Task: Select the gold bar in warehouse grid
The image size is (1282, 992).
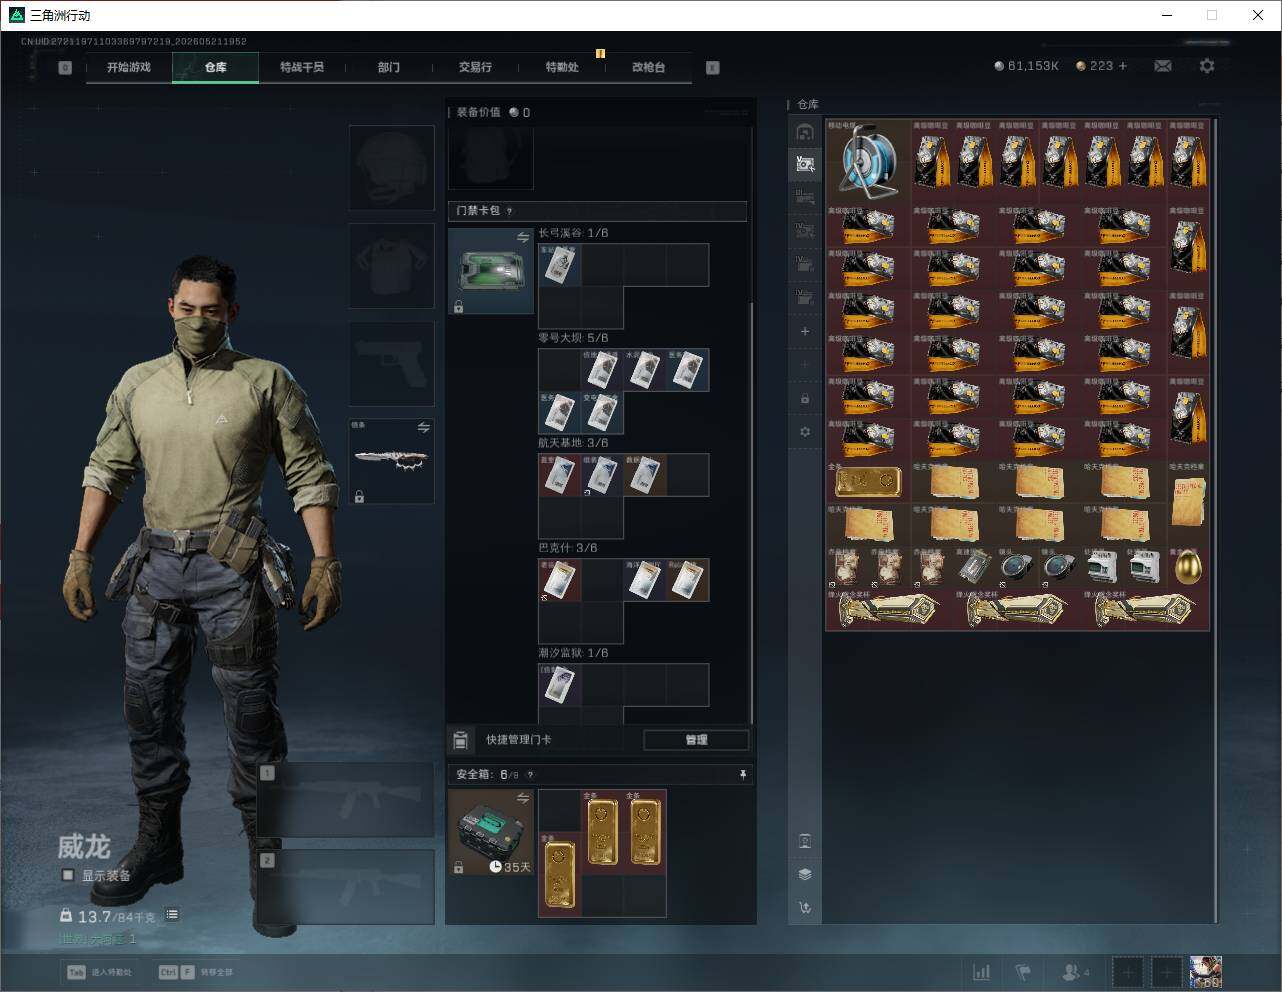Action: [869, 483]
